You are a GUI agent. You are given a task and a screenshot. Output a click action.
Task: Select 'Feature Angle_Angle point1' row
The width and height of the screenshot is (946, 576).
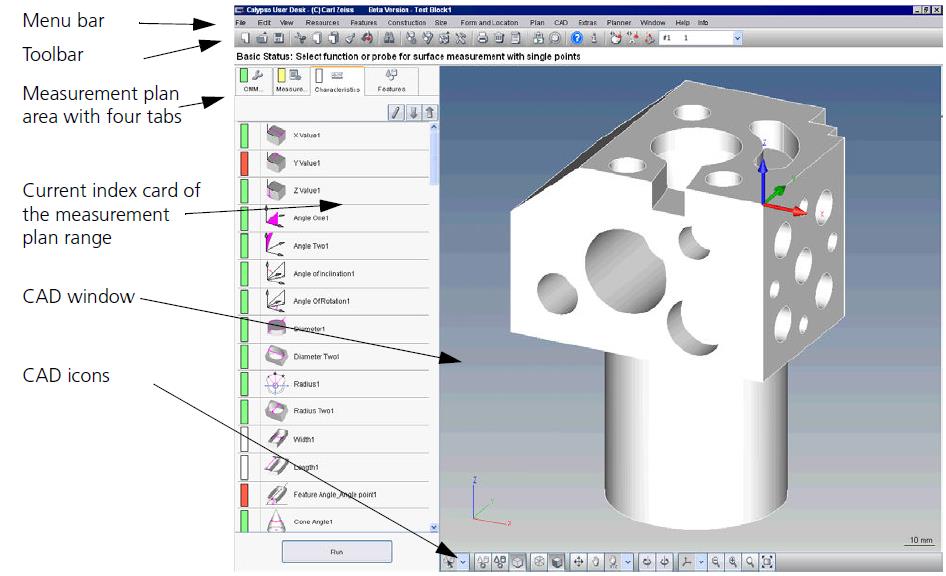pyautogui.click(x=334, y=495)
